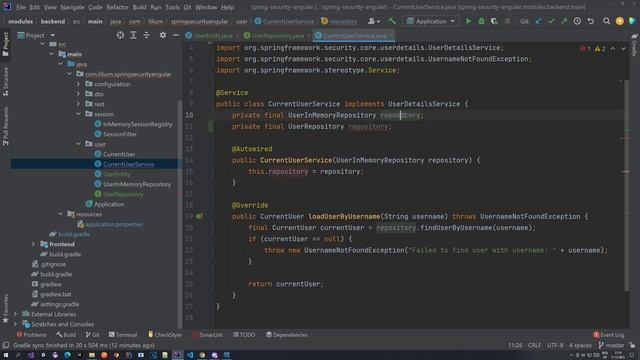Build project with the hammer icon

point(392,21)
